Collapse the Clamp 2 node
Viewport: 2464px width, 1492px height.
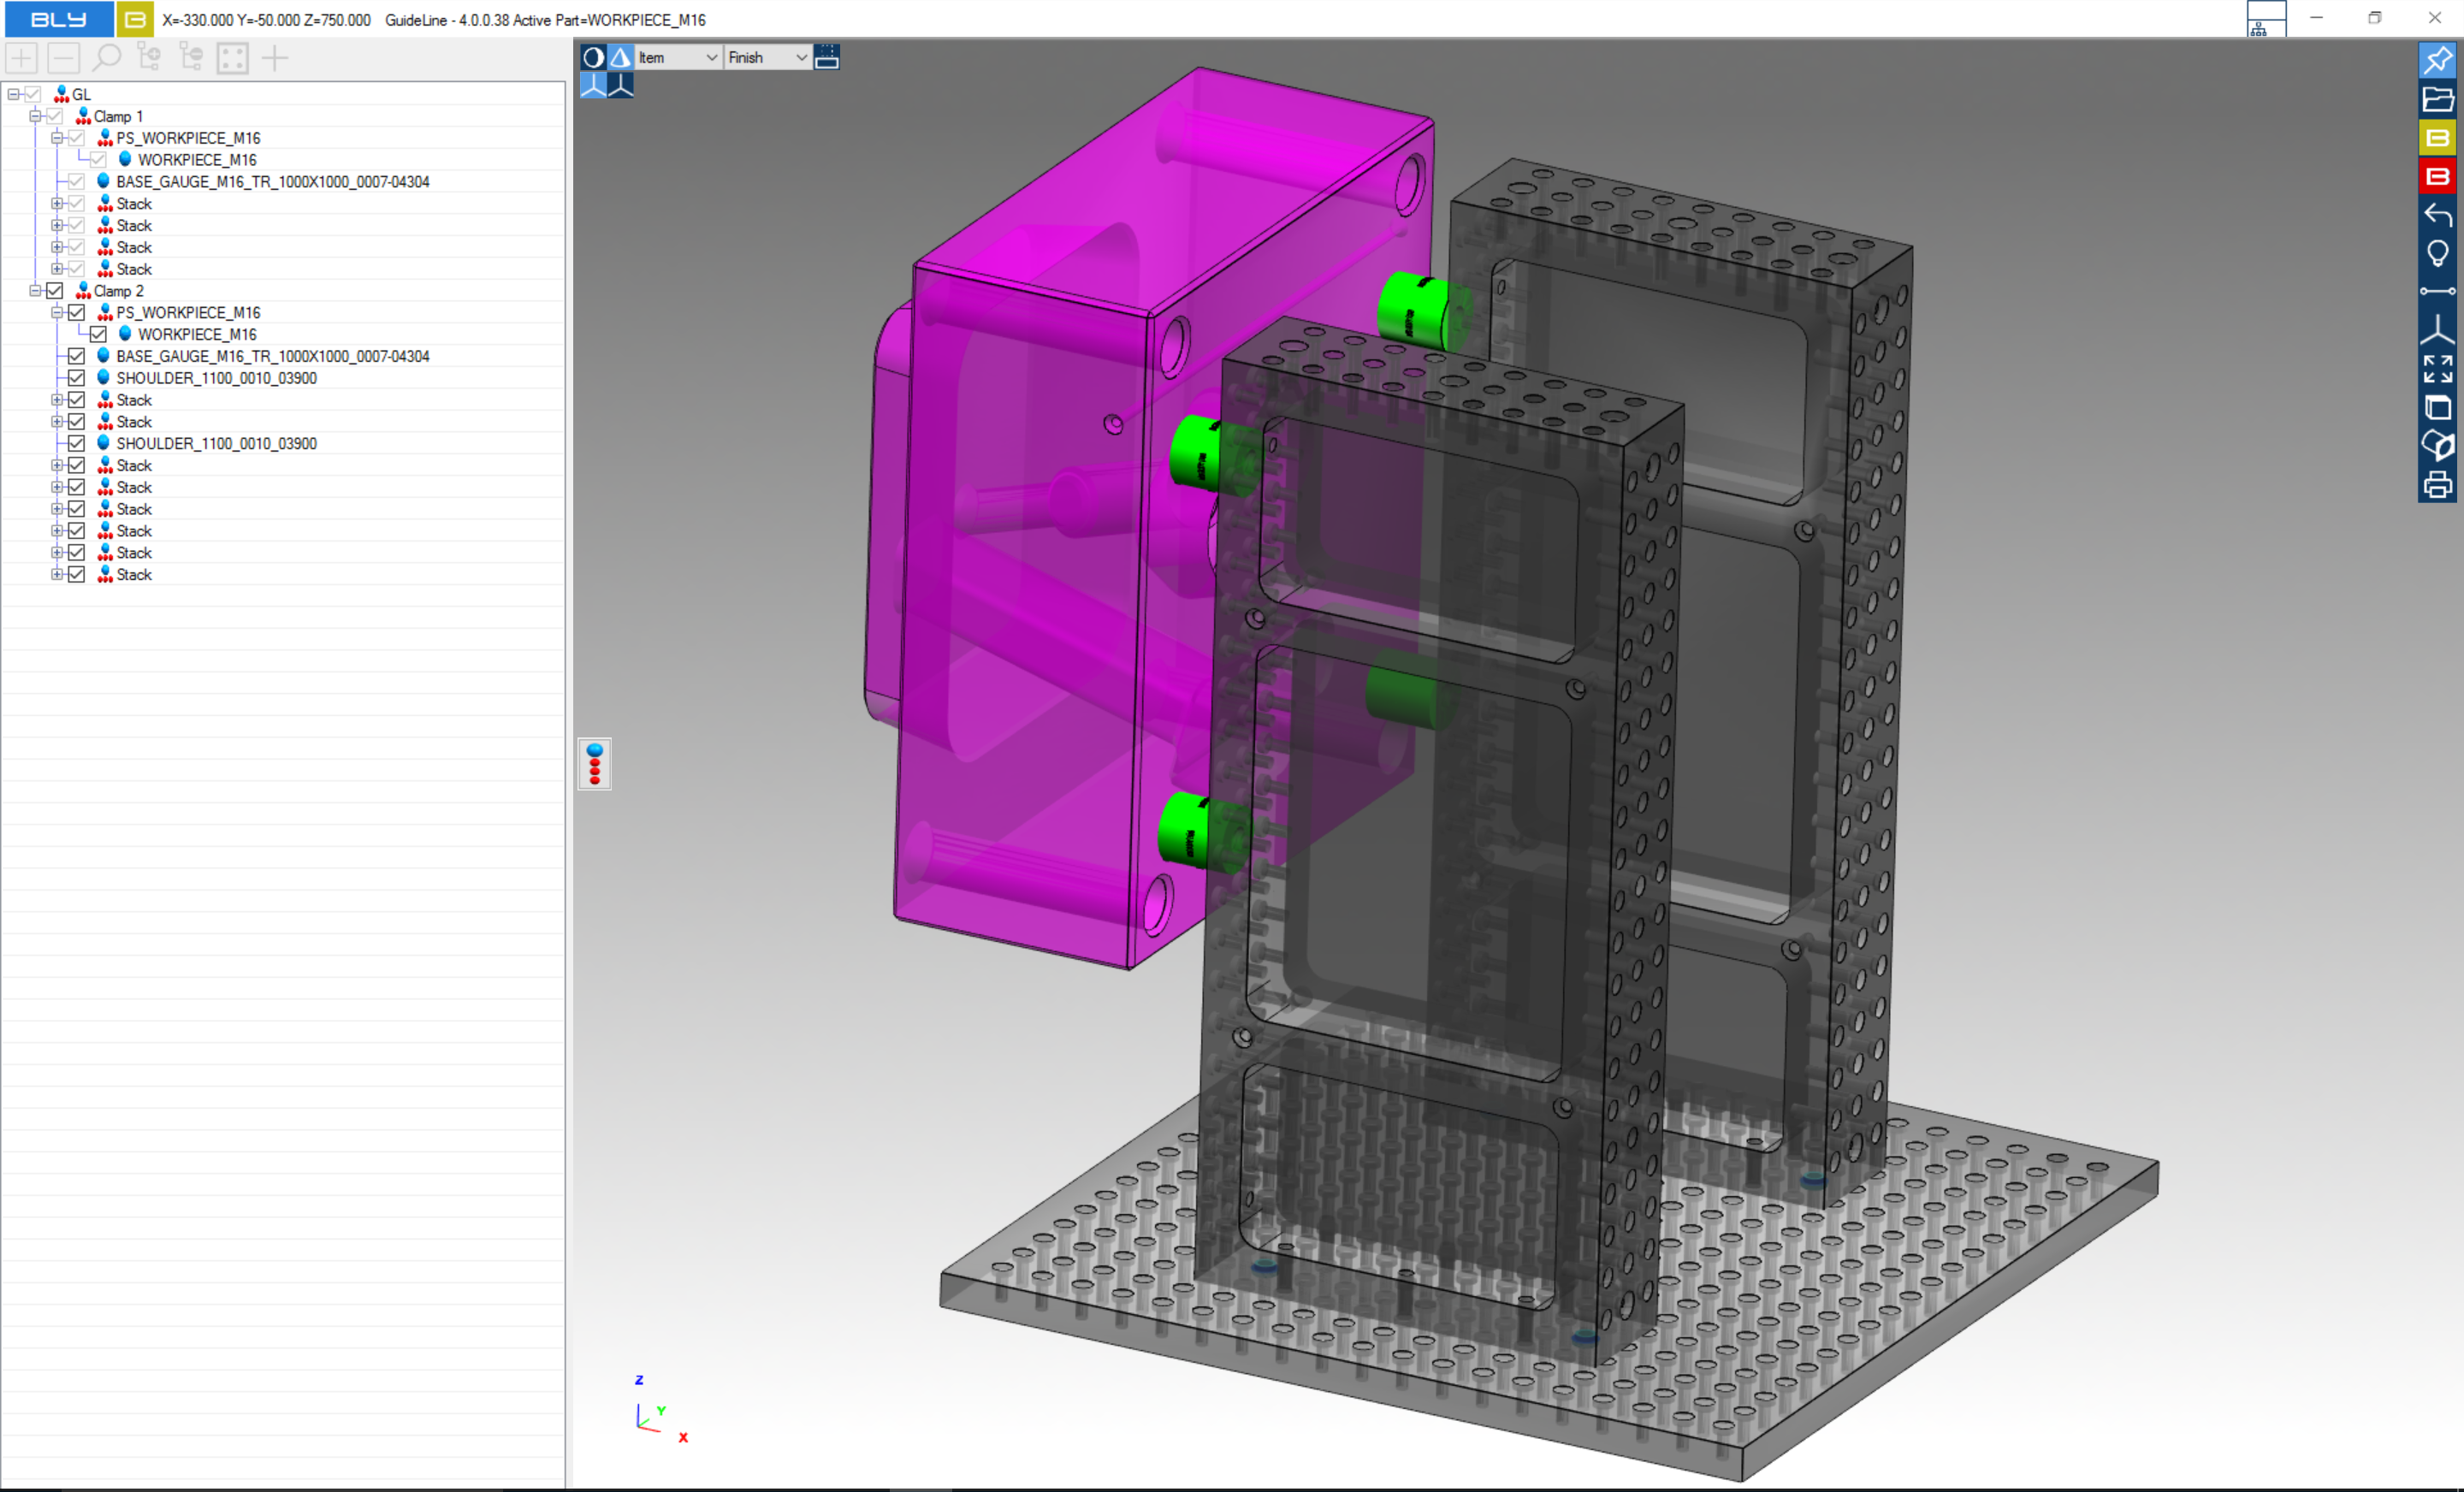pyautogui.click(x=35, y=291)
